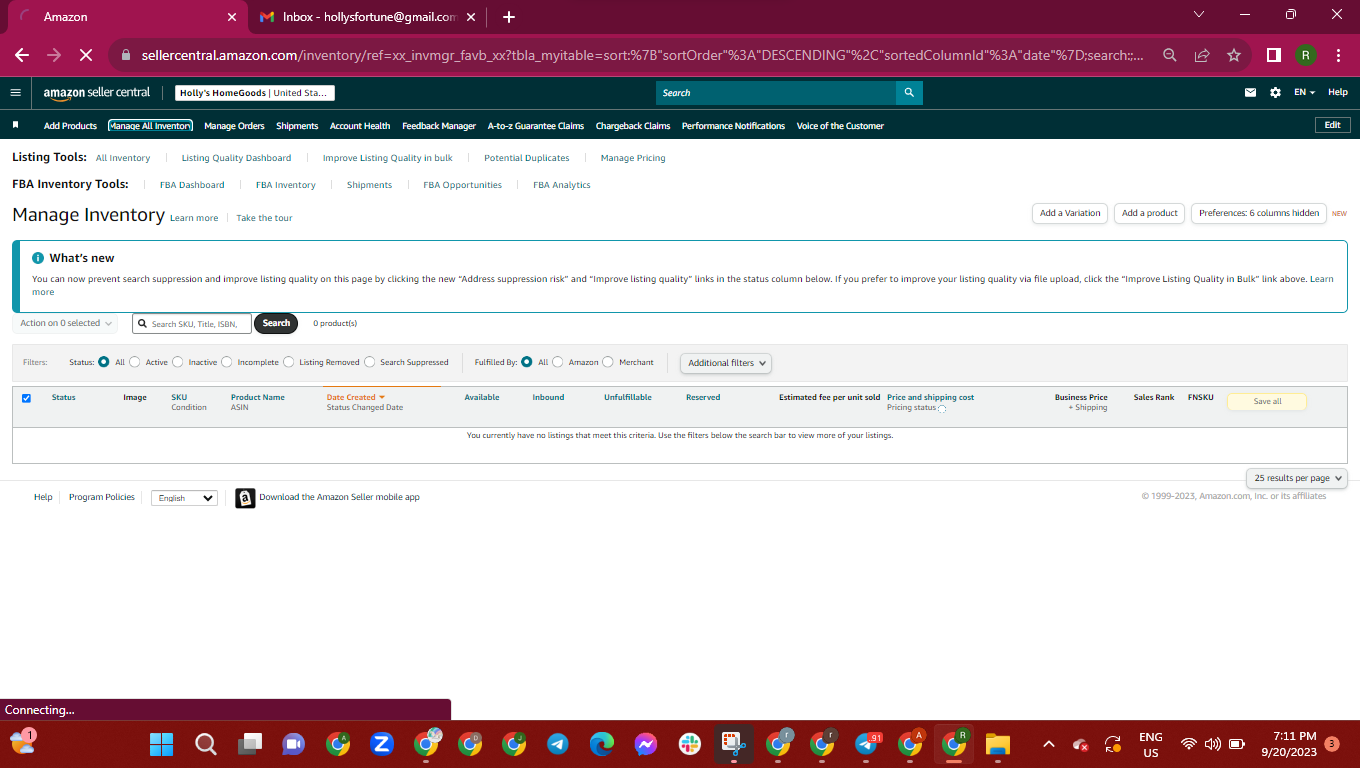Click the zoom magnifier icon in address bar

pos(1168,56)
